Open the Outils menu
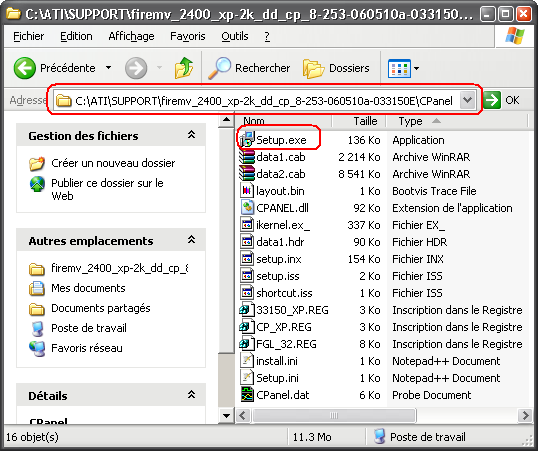This screenshot has width=538, height=451. tap(235, 36)
